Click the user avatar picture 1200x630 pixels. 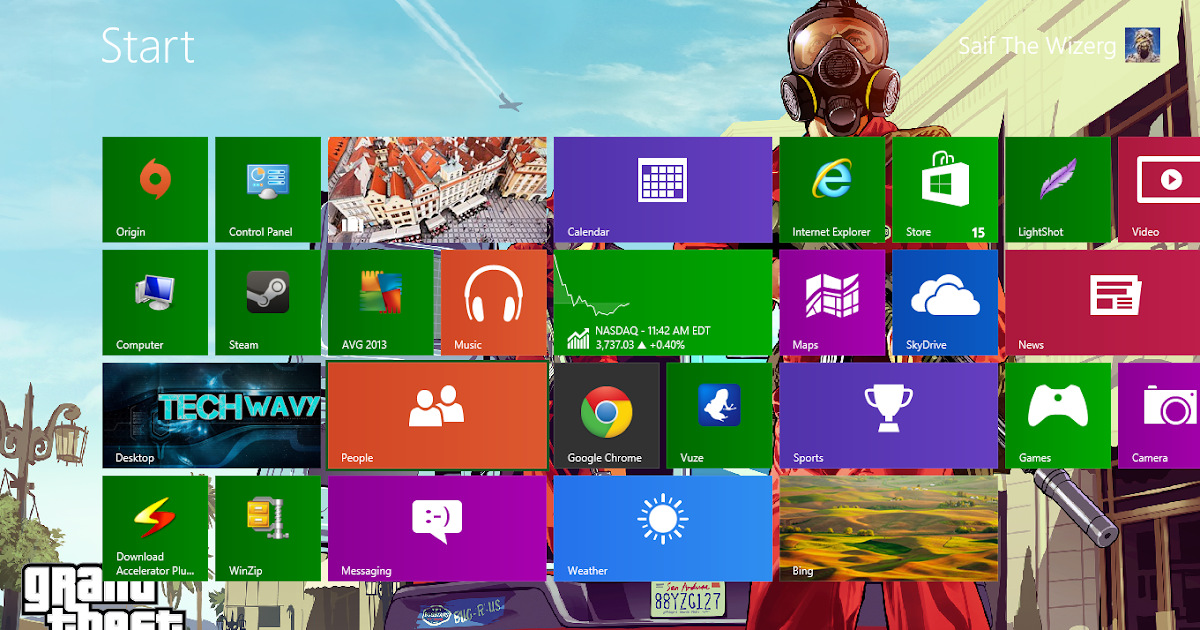point(1143,45)
